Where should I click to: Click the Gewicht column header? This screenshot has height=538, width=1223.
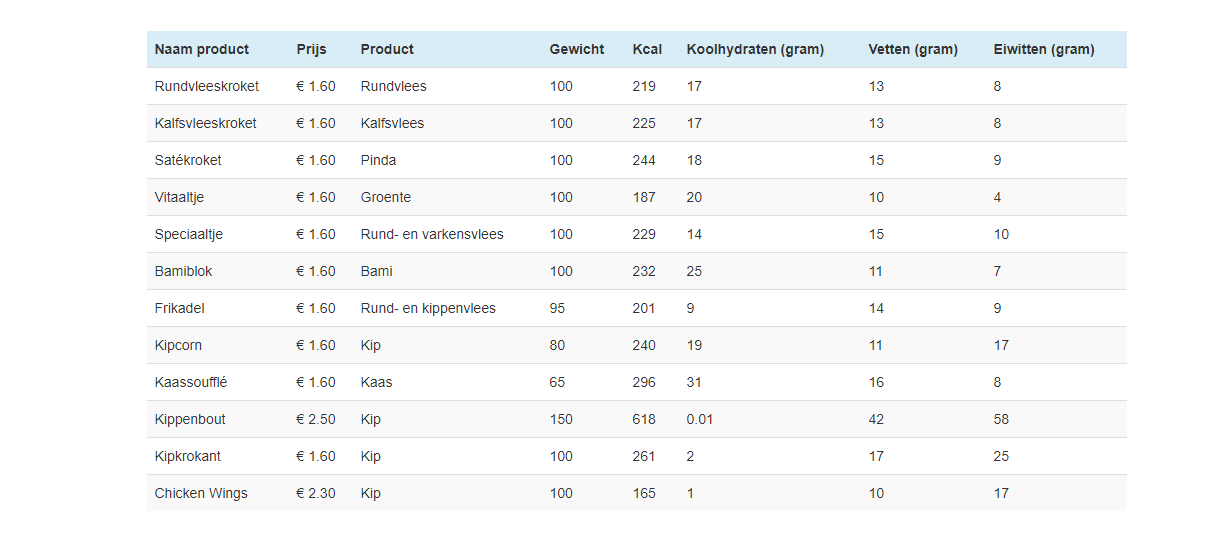coord(577,49)
